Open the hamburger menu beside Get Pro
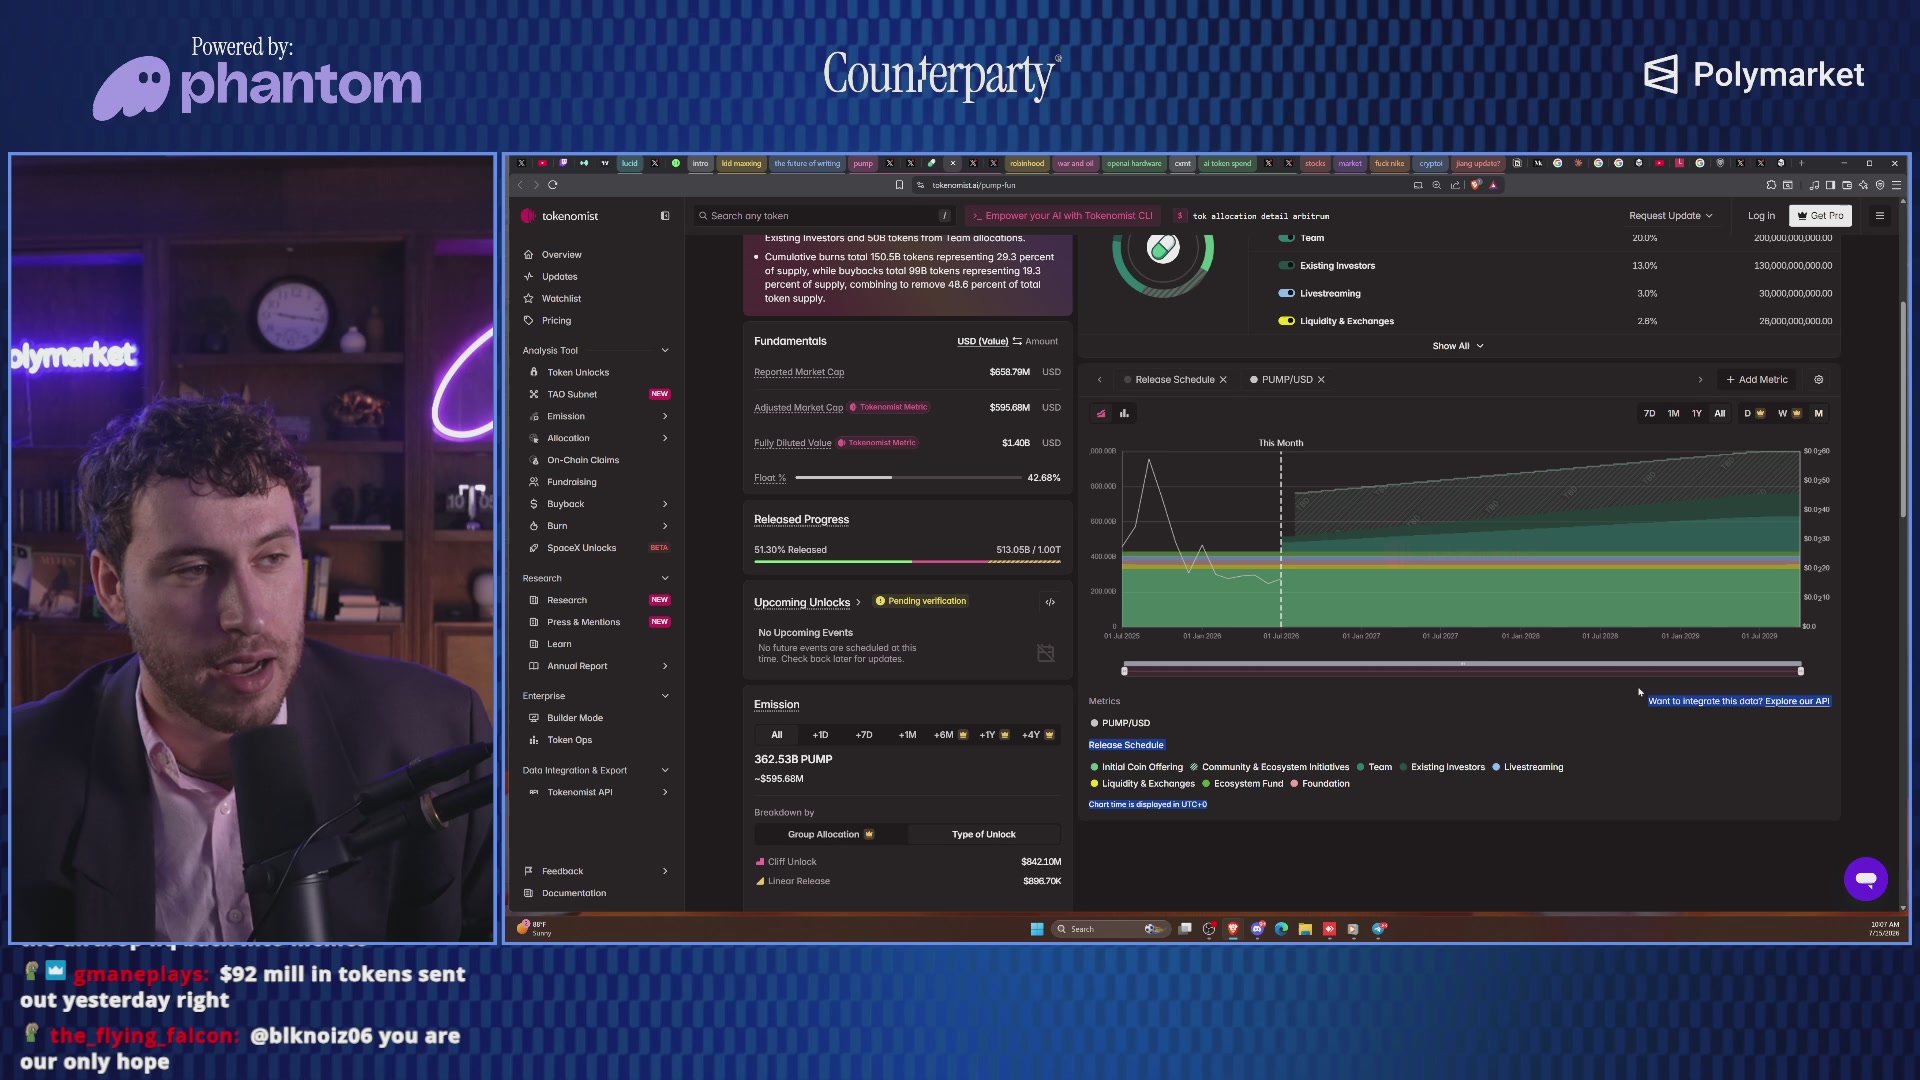 coord(1879,216)
